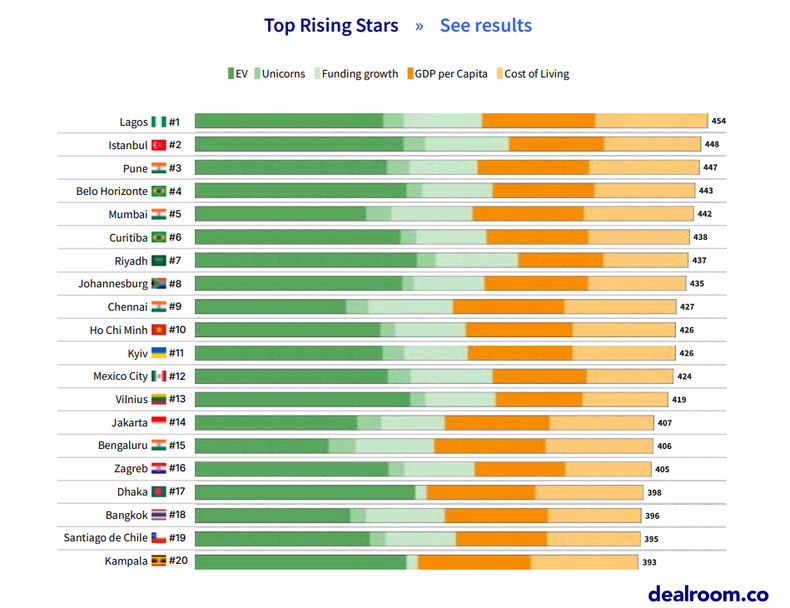Click the Mexico flag beside Mexico City

click(158, 376)
